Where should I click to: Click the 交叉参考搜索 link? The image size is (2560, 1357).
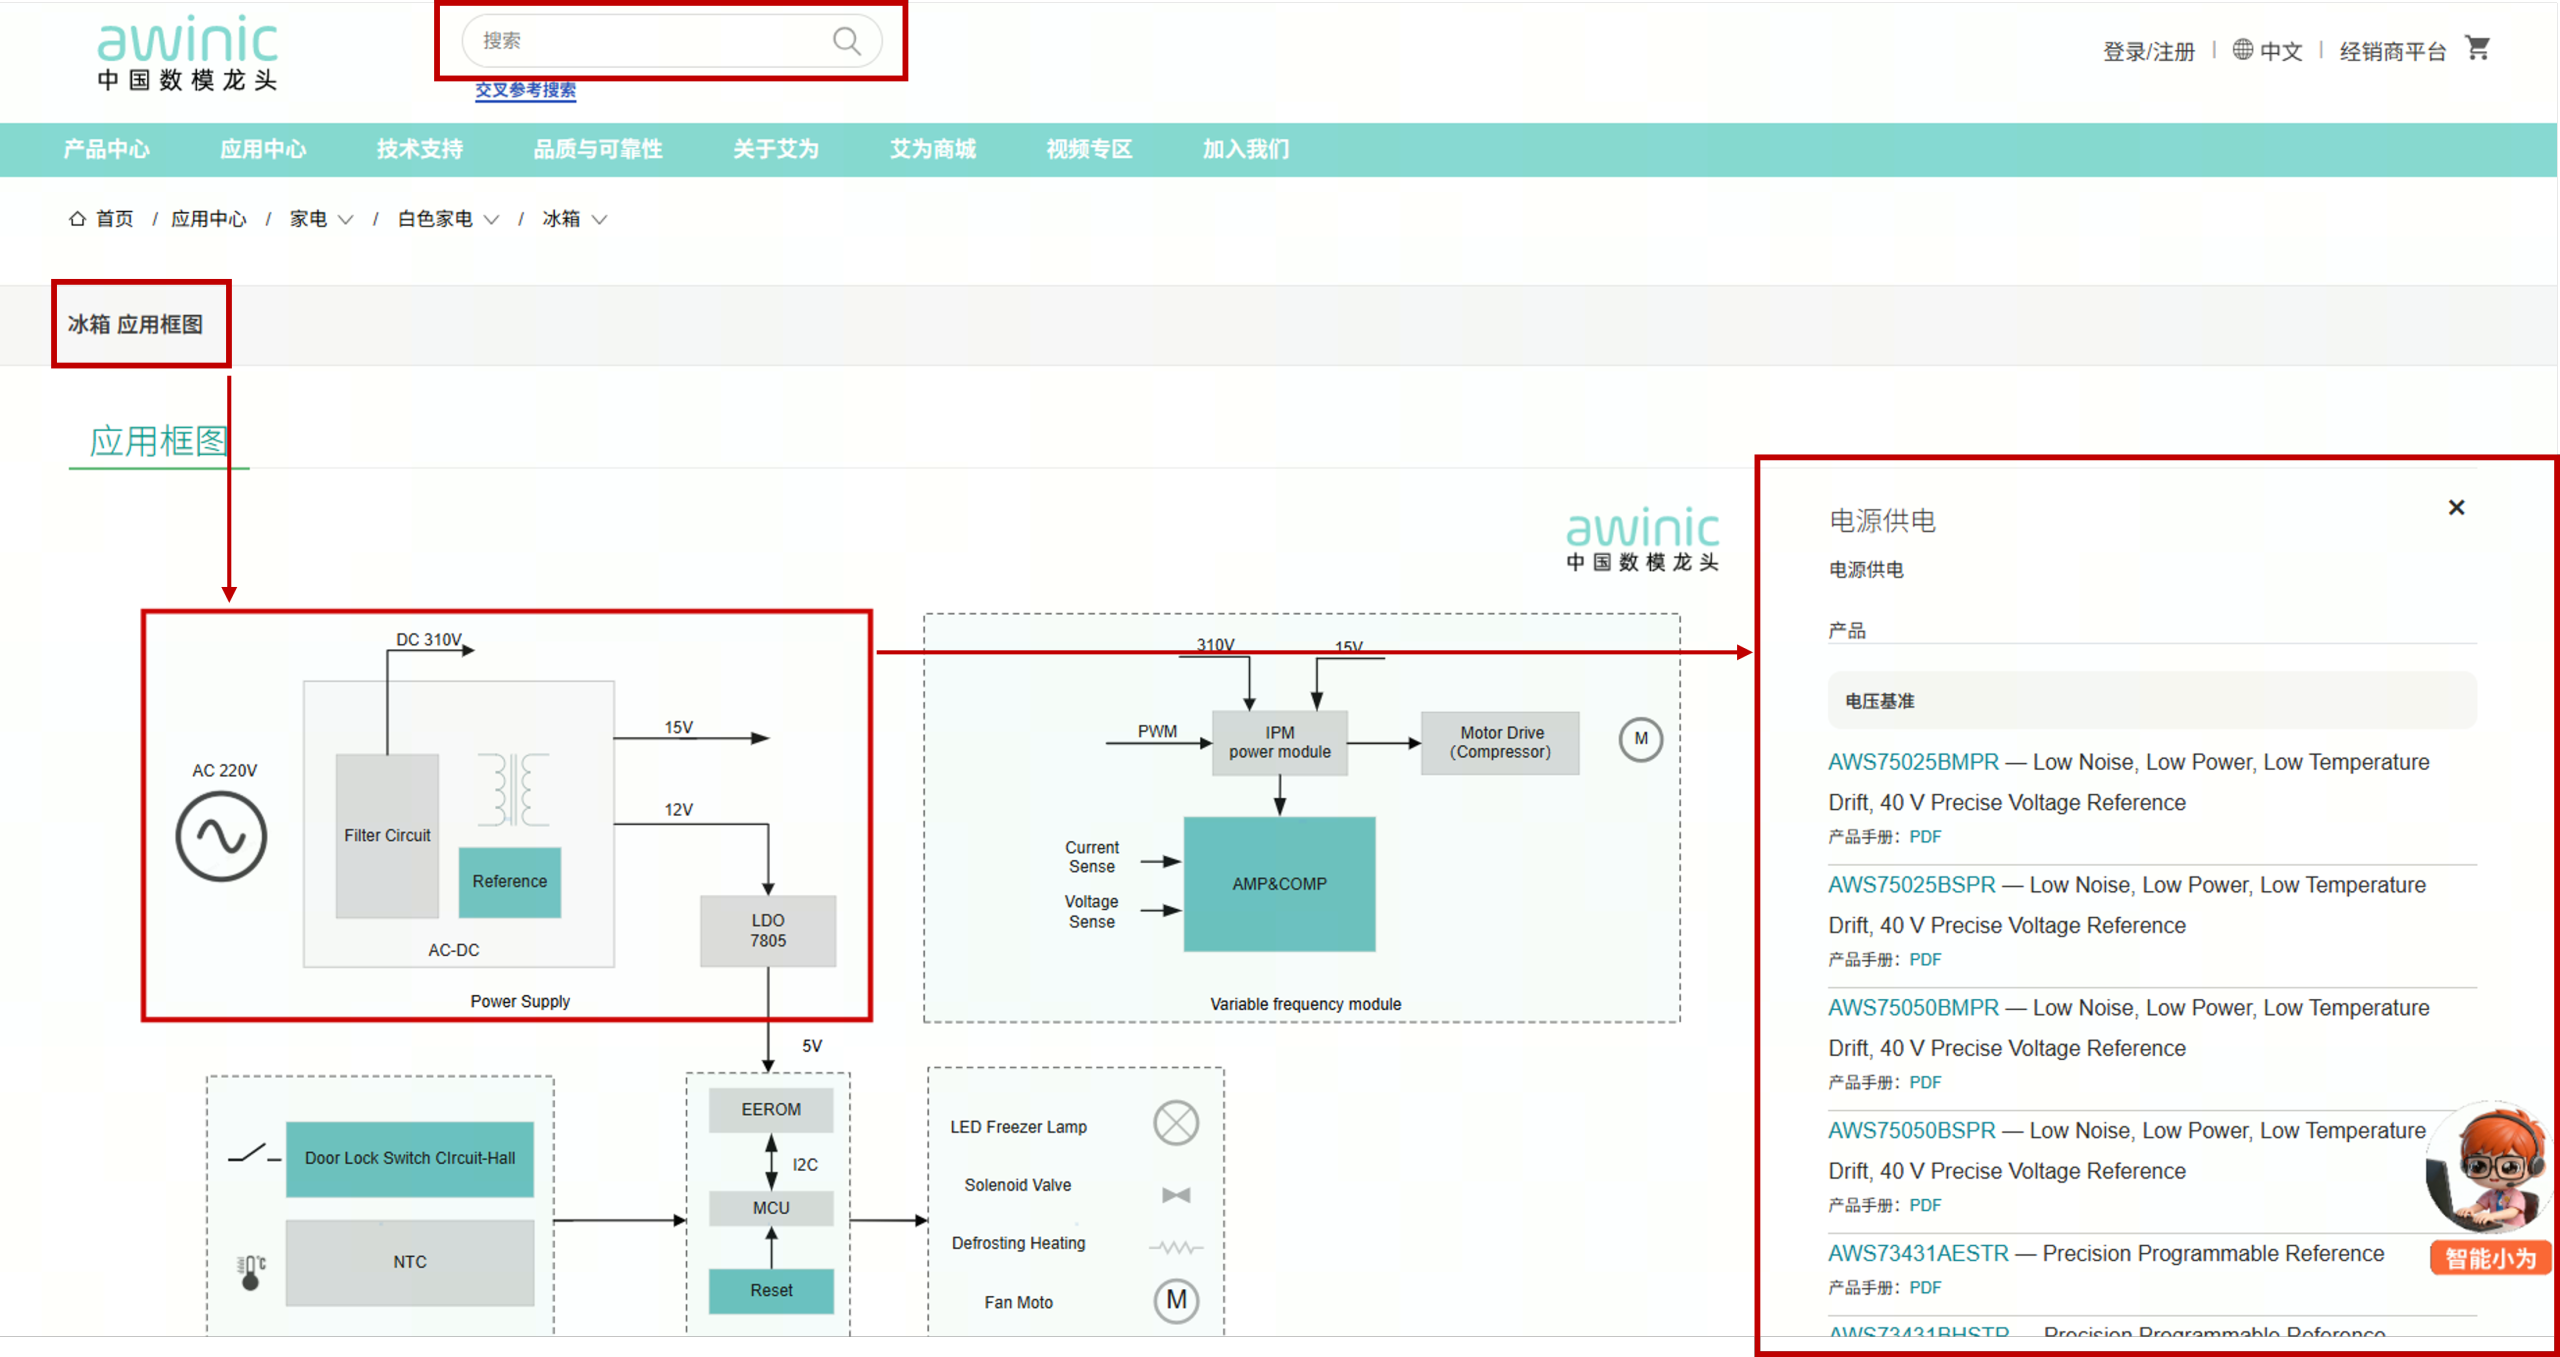pos(526,90)
